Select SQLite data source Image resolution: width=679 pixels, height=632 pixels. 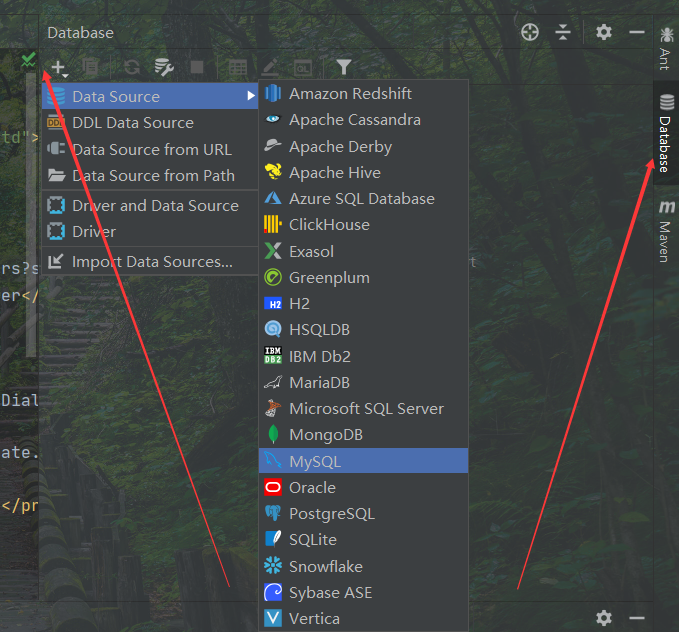pyautogui.click(x=363, y=539)
